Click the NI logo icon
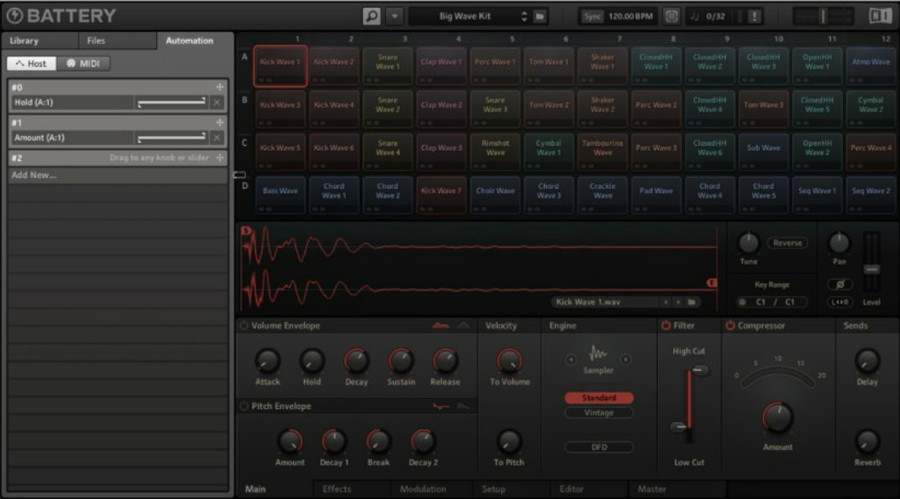 880,16
